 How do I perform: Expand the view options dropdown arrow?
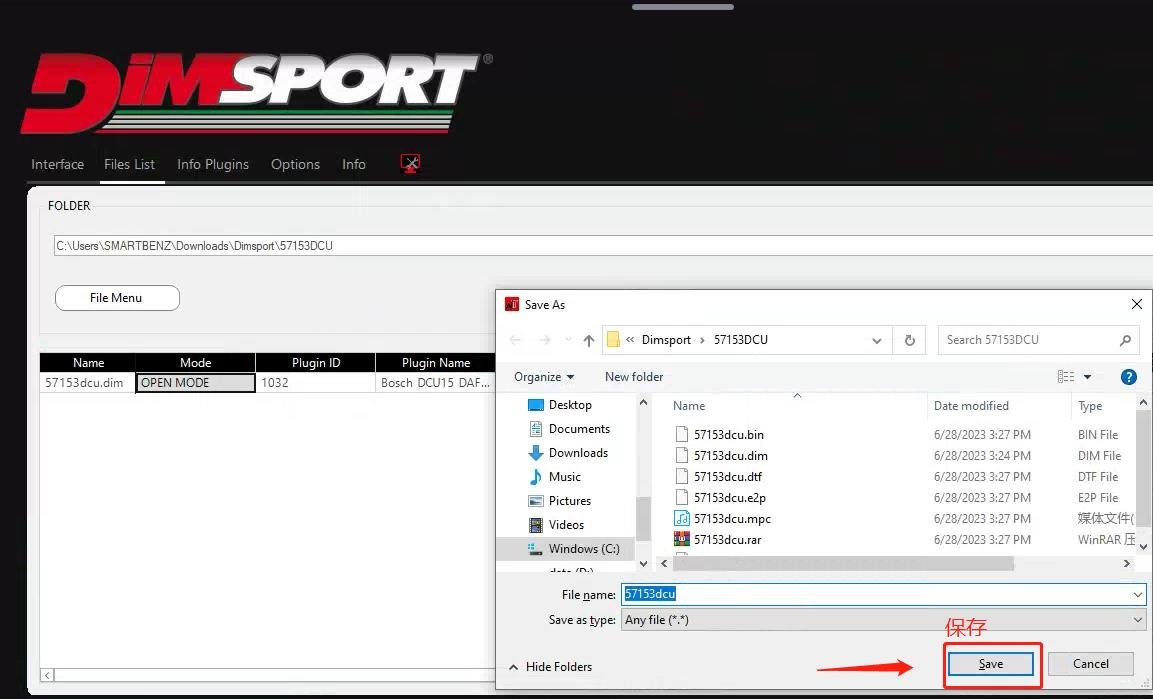click(x=1088, y=377)
